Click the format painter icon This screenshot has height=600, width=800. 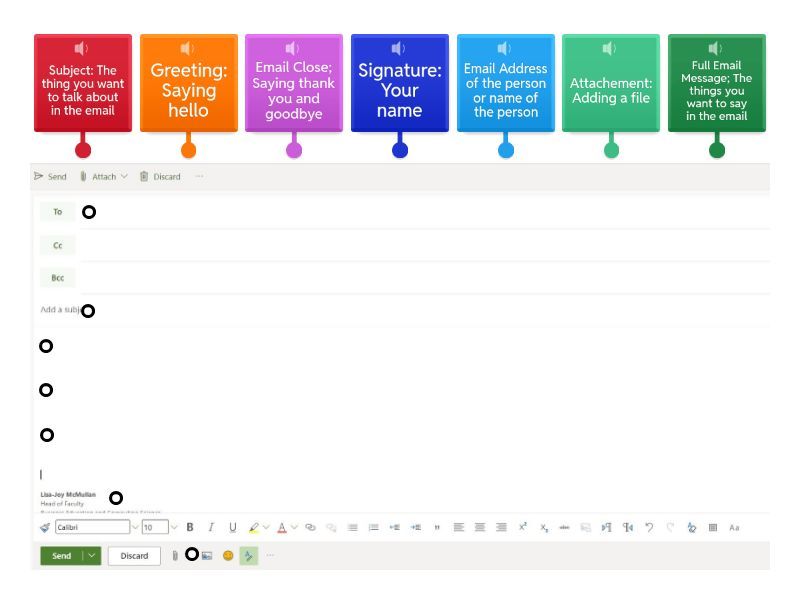[x=45, y=527]
